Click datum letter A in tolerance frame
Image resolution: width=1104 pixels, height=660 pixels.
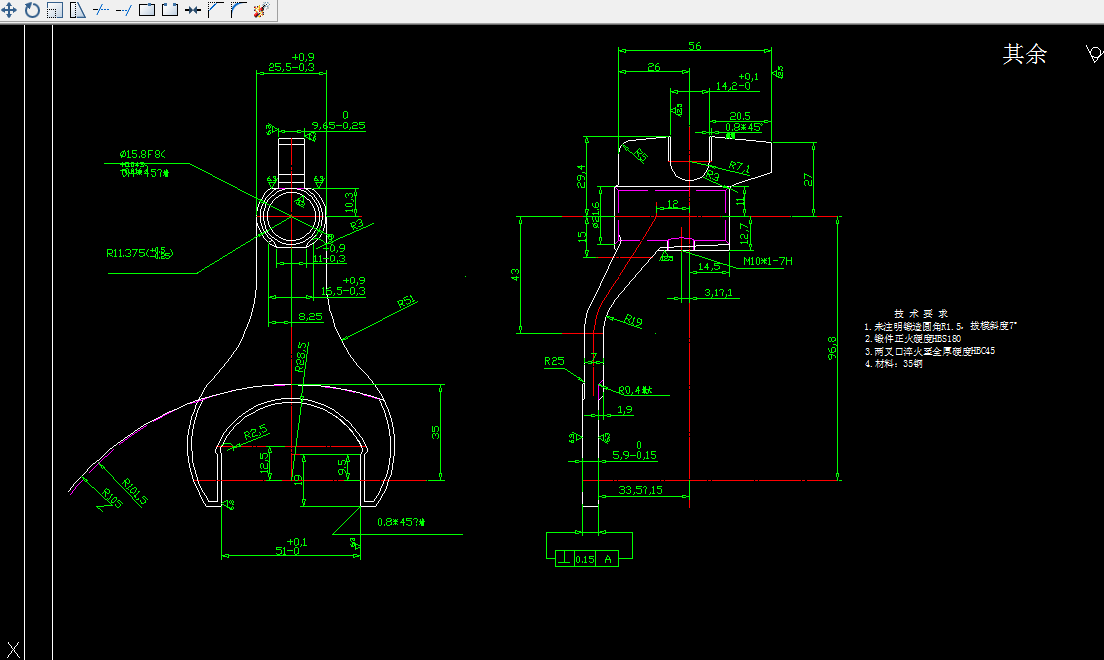click(x=608, y=559)
